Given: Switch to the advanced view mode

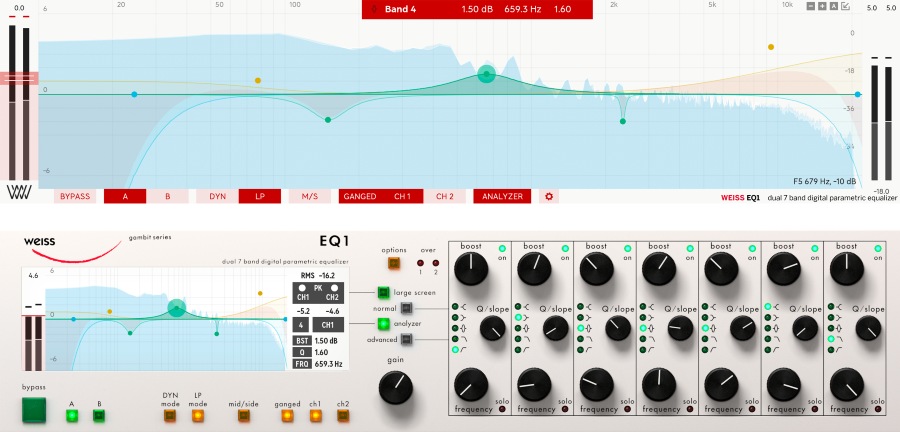Looking at the screenshot, I should [407, 339].
